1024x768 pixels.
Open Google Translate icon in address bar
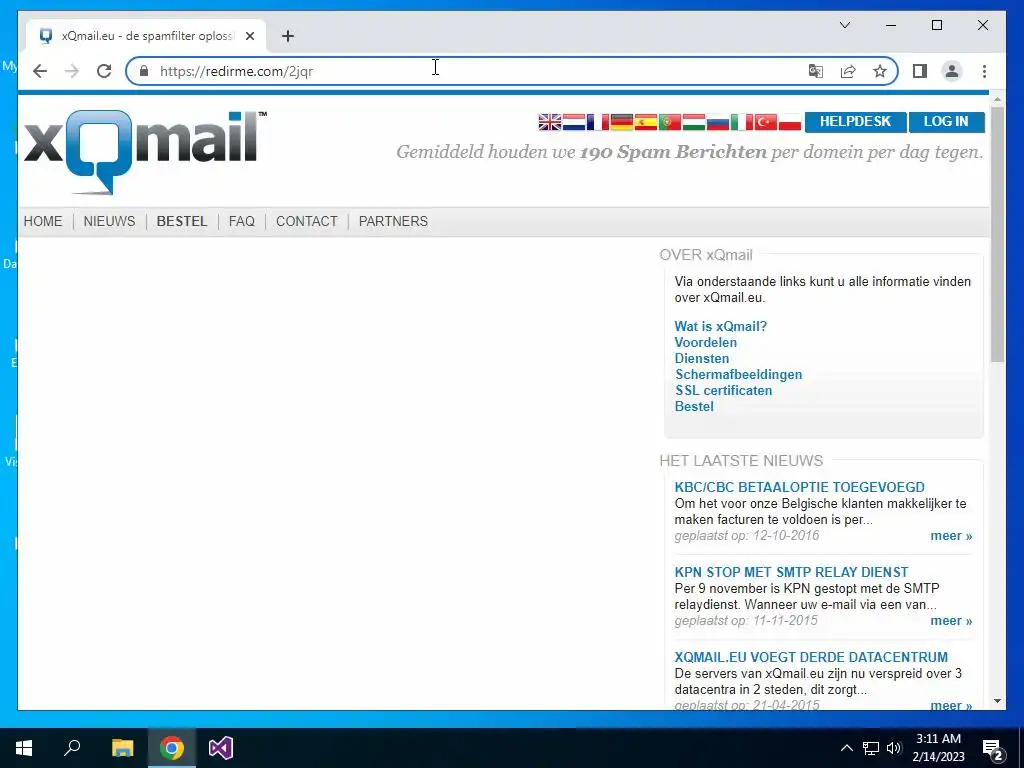pyautogui.click(x=816, y=71)
